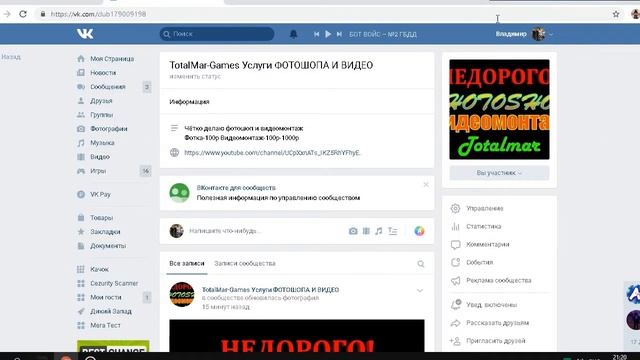Toggle Увед. включены notifications

click(491, 305)
